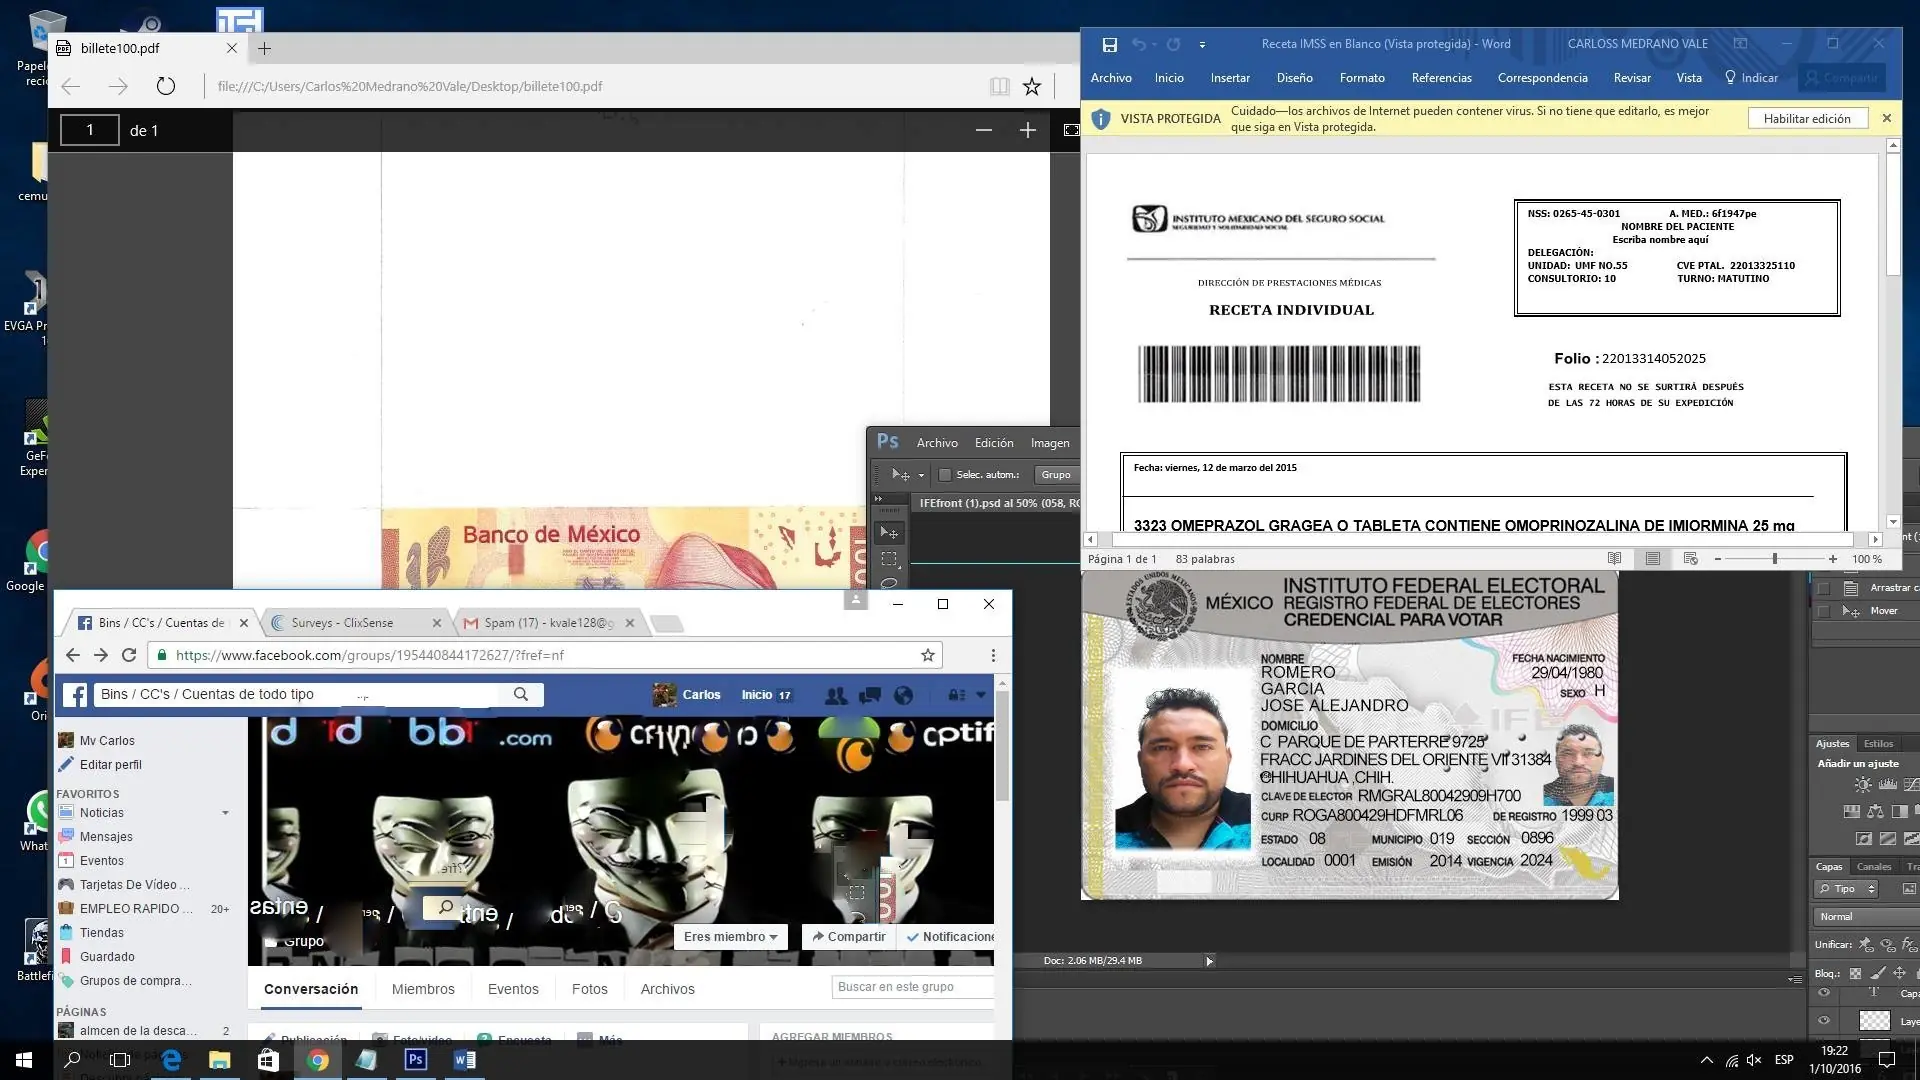Toggle visibility eye of the Layer thumbnail row
1920x1080 pixels.
(x=1824, y=1021)
